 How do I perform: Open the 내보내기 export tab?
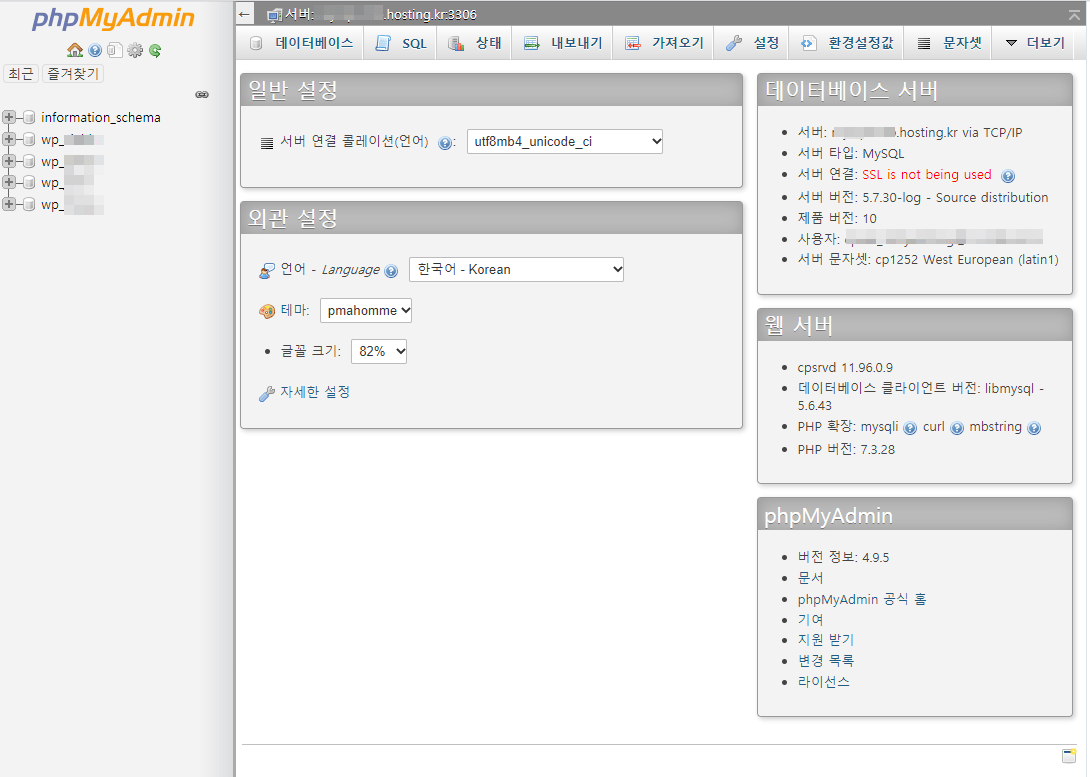click(x=563, y=43)
